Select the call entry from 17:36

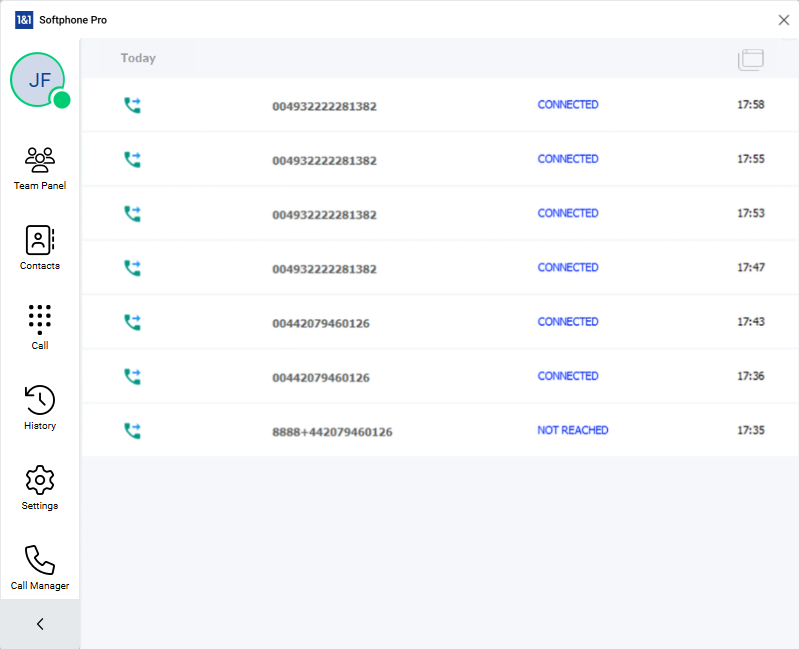(x=439, y=377)
